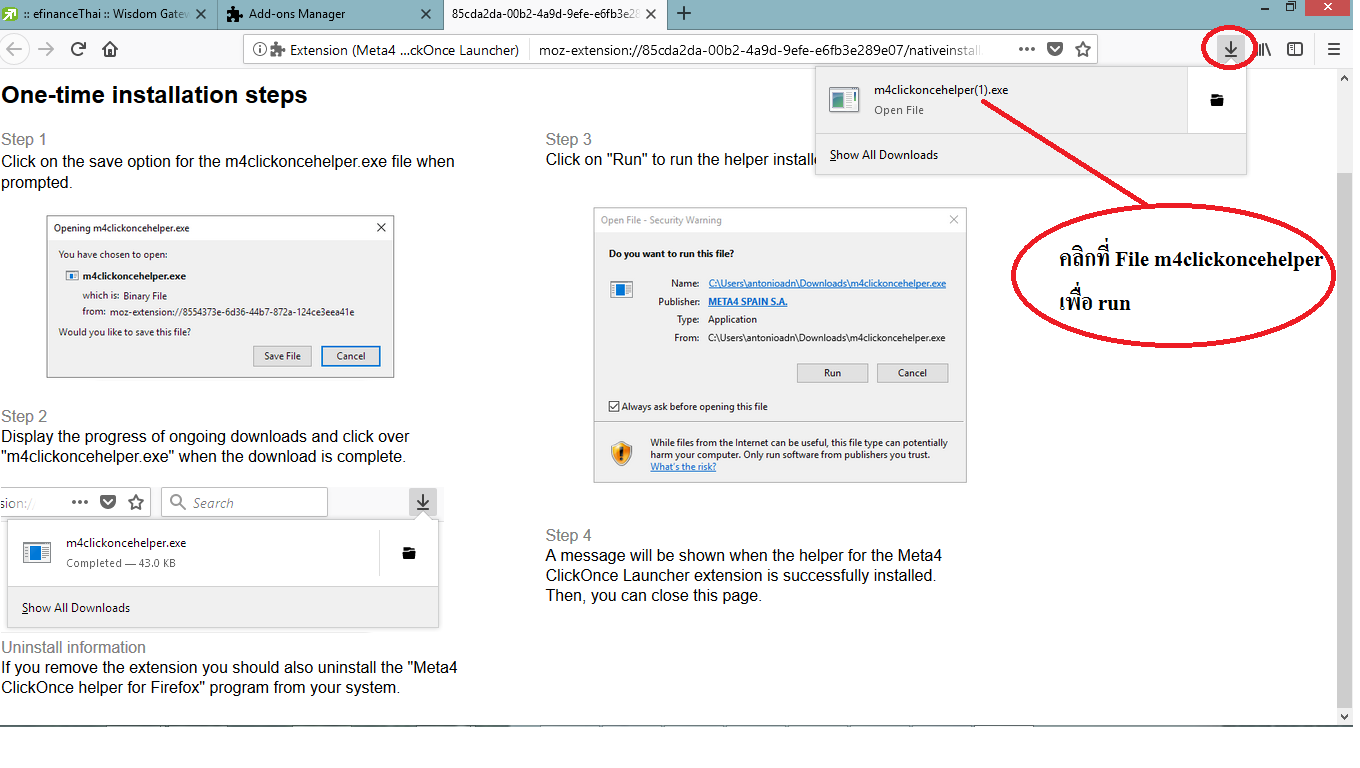The height and width of the screenshot is (768, 1360).
Task: Open the m4clickoncehelper(1).exe downloaded file
Action: click(940, 99)
